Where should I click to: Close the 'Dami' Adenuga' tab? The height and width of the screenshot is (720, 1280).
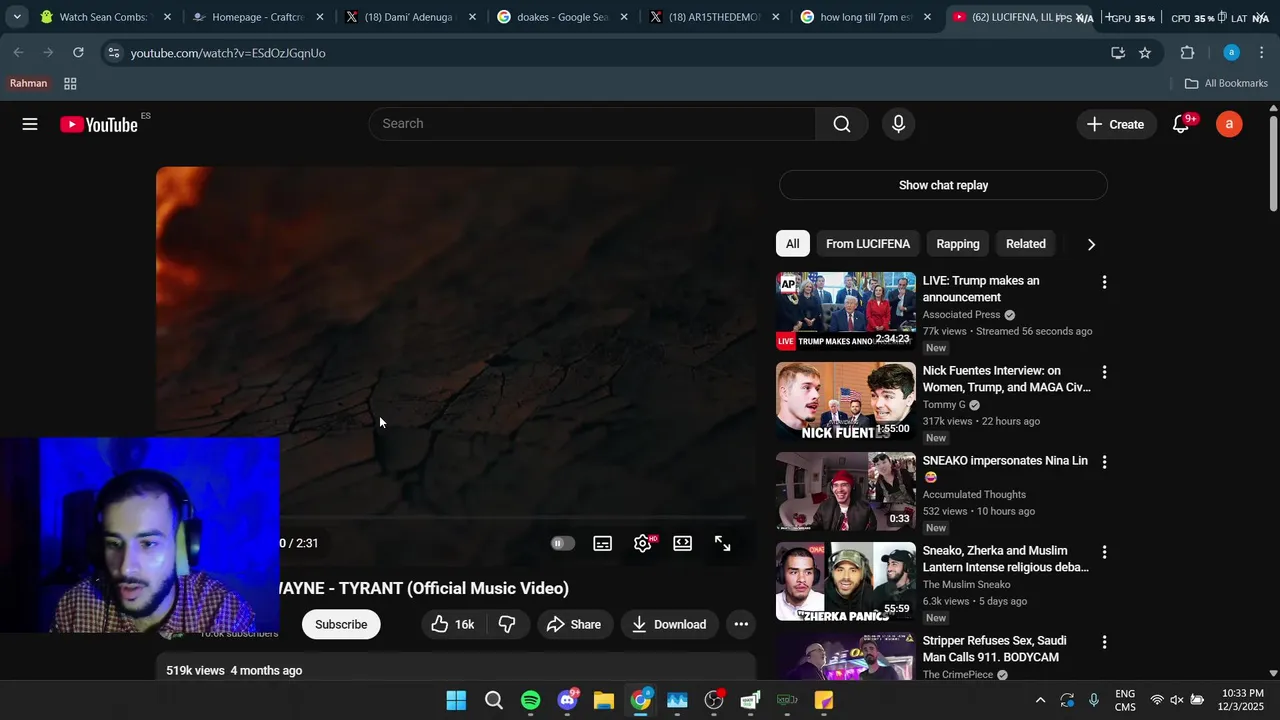pyautogui.click(x=472, y=17)
